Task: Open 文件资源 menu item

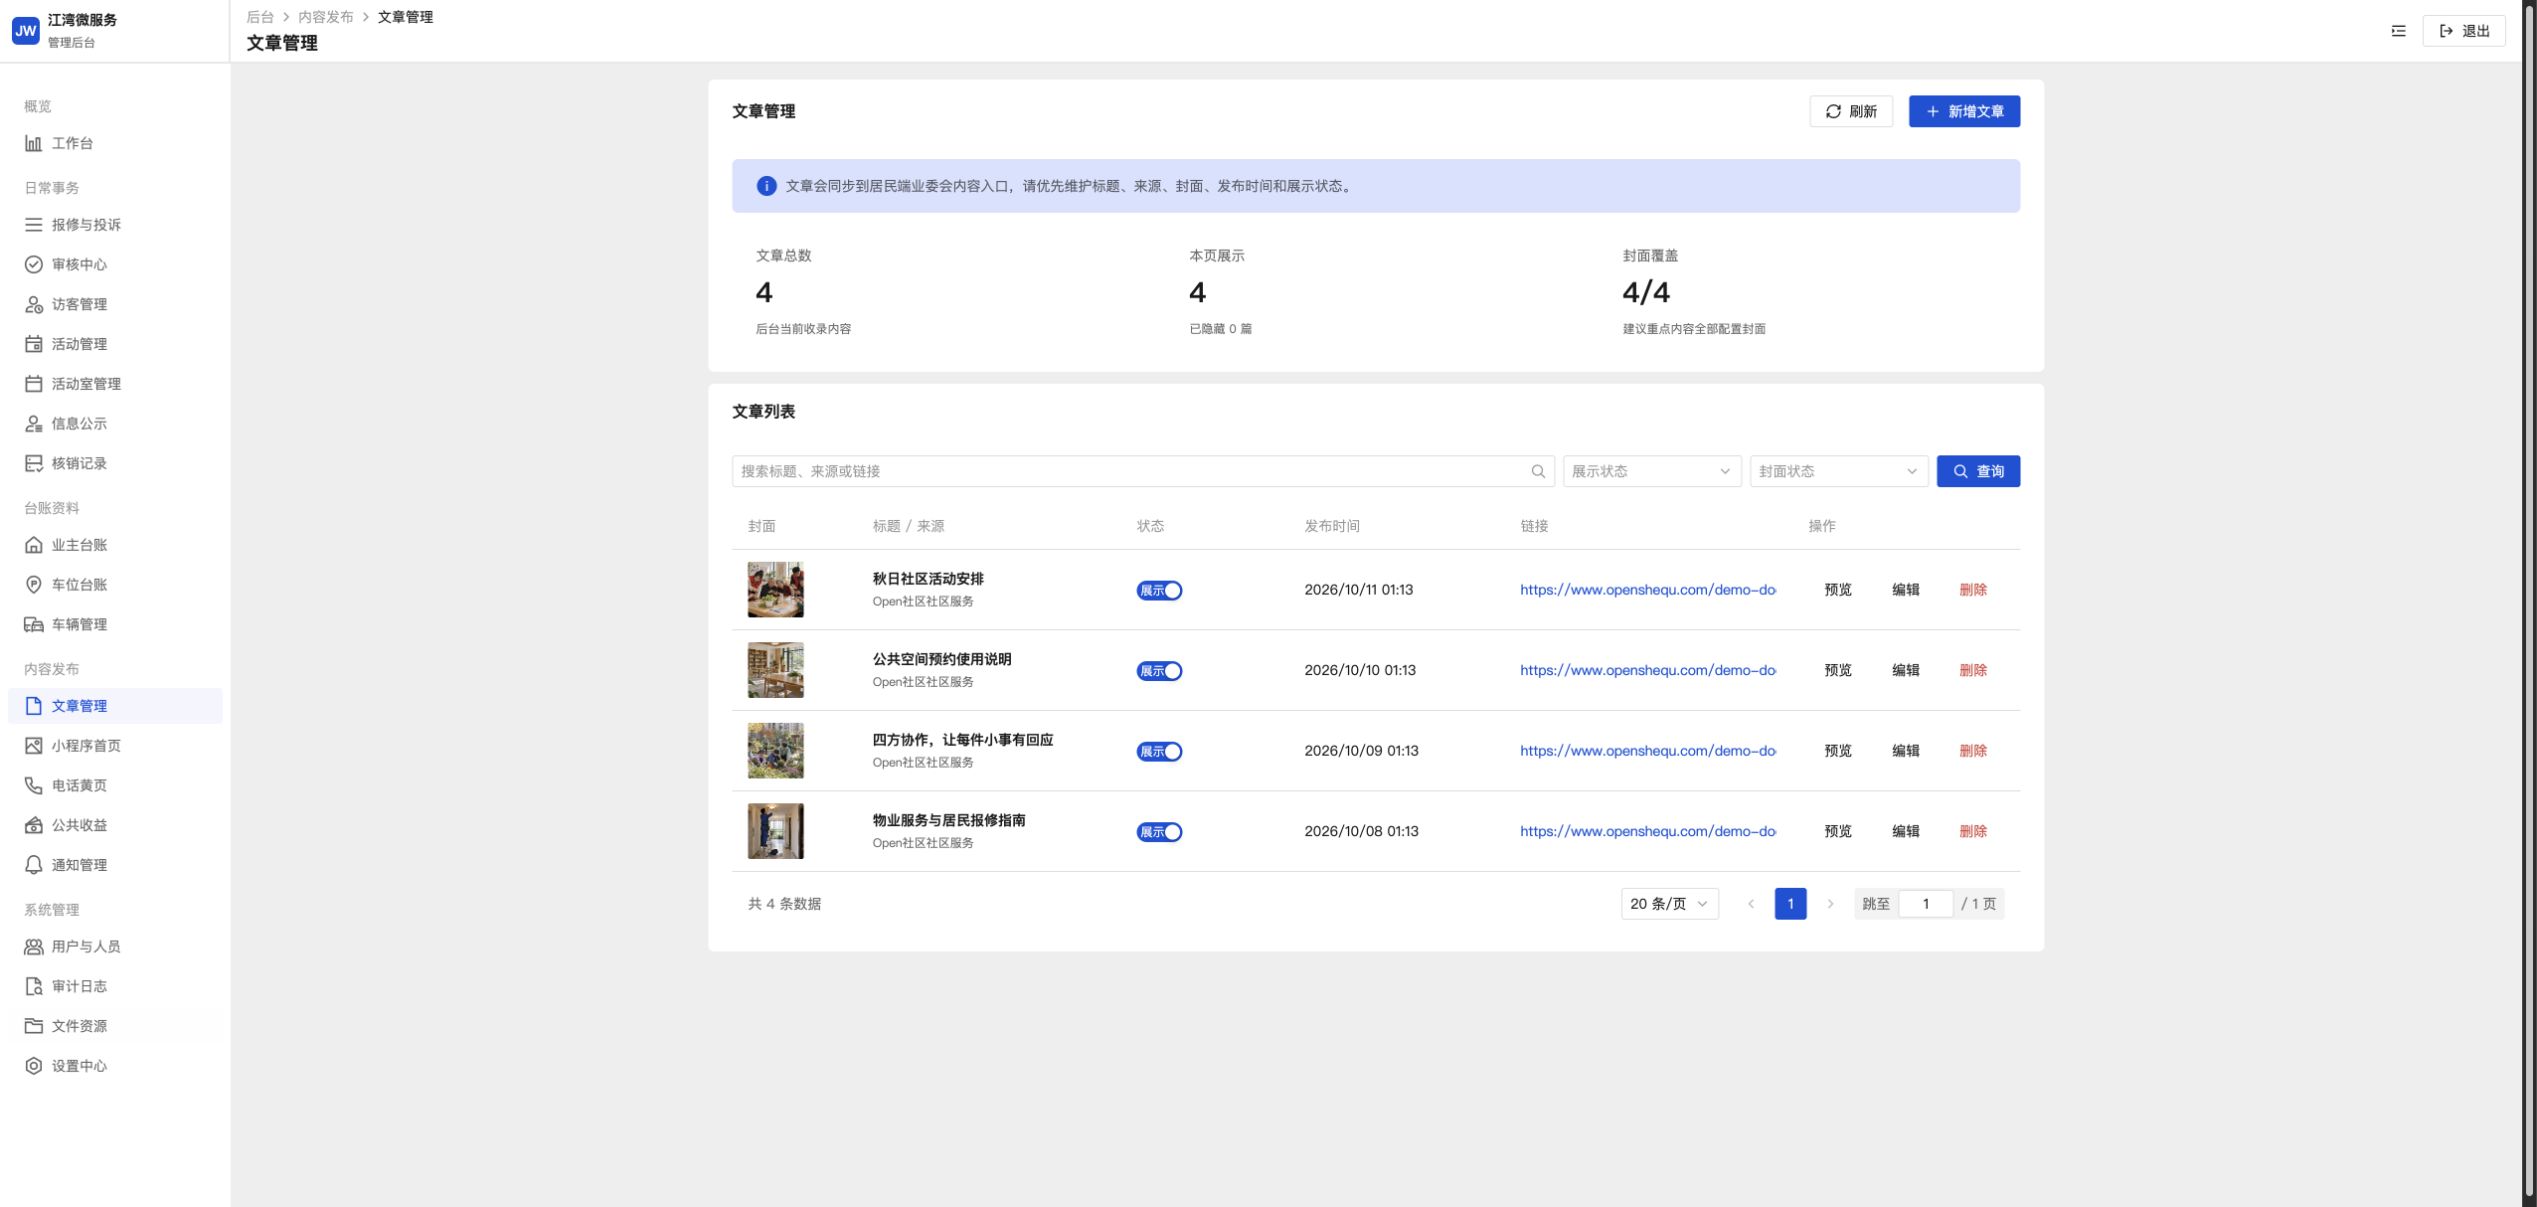Action: [115, 1026]
